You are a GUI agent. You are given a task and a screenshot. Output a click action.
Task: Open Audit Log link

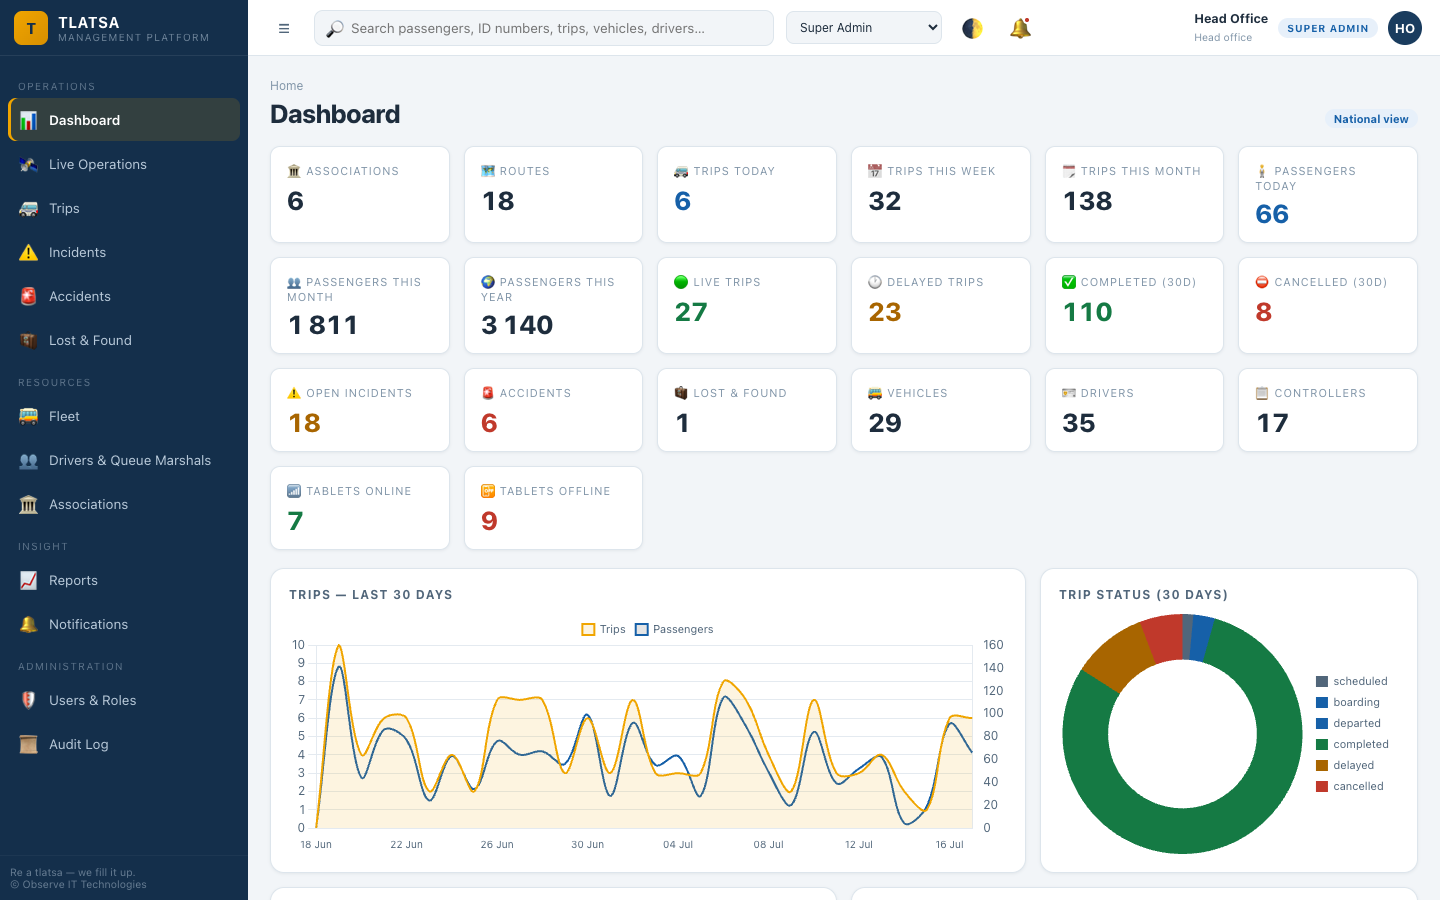pos(124,744)
